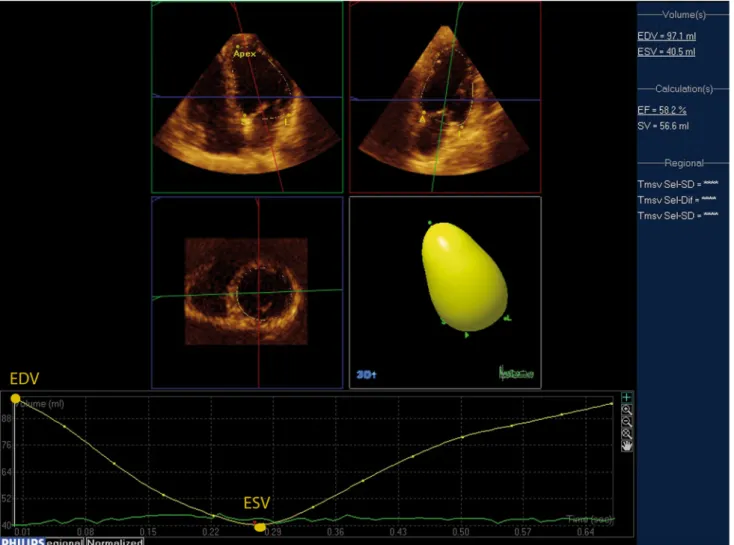The height and width of the screenshot is (545, 734).
Task: Click the 3D orientation icon in the model view
Action: point(367,375)
